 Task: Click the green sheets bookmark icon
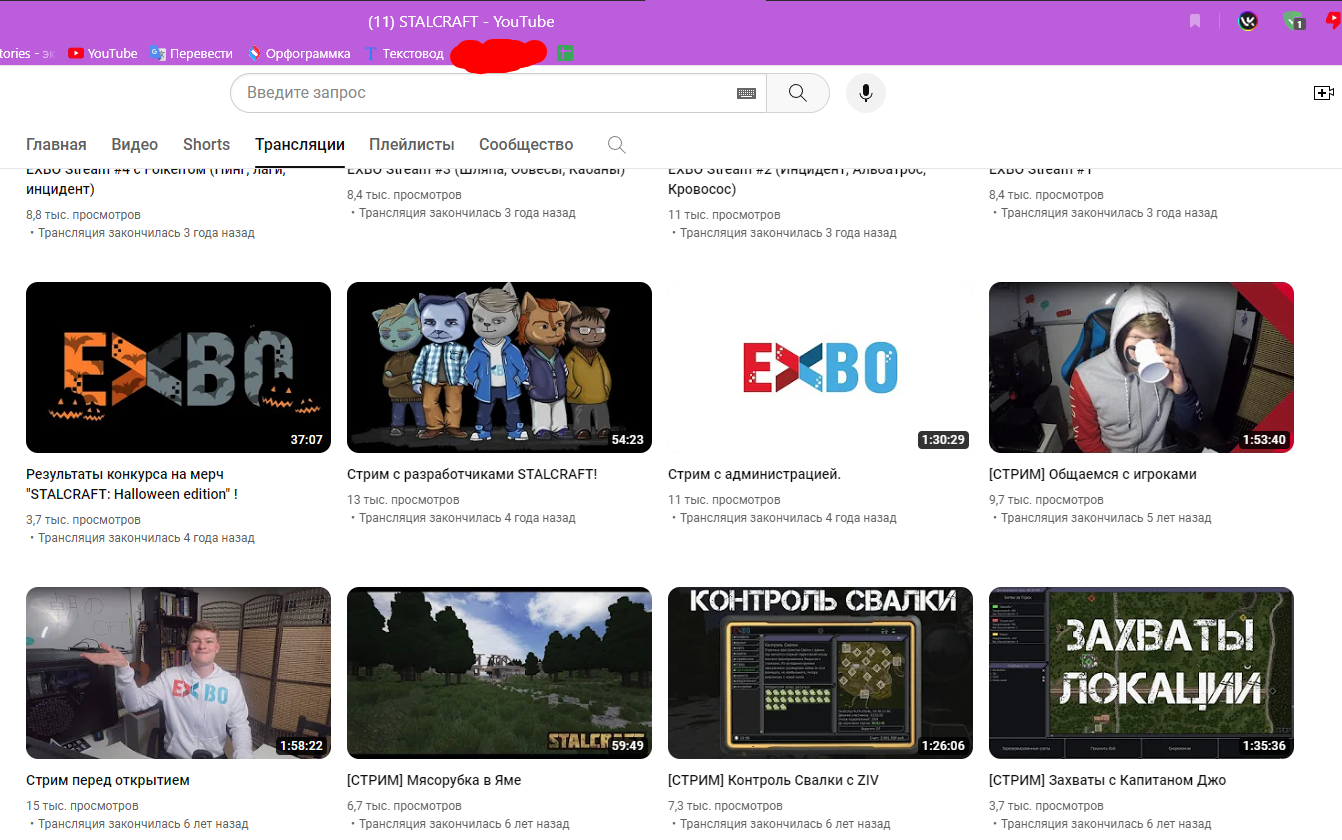tap(566, 53)
